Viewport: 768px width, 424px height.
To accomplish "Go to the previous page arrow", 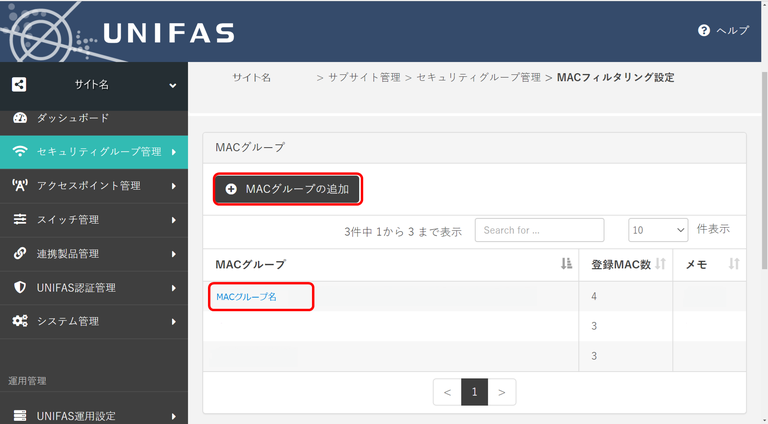I will pos(447,392).
